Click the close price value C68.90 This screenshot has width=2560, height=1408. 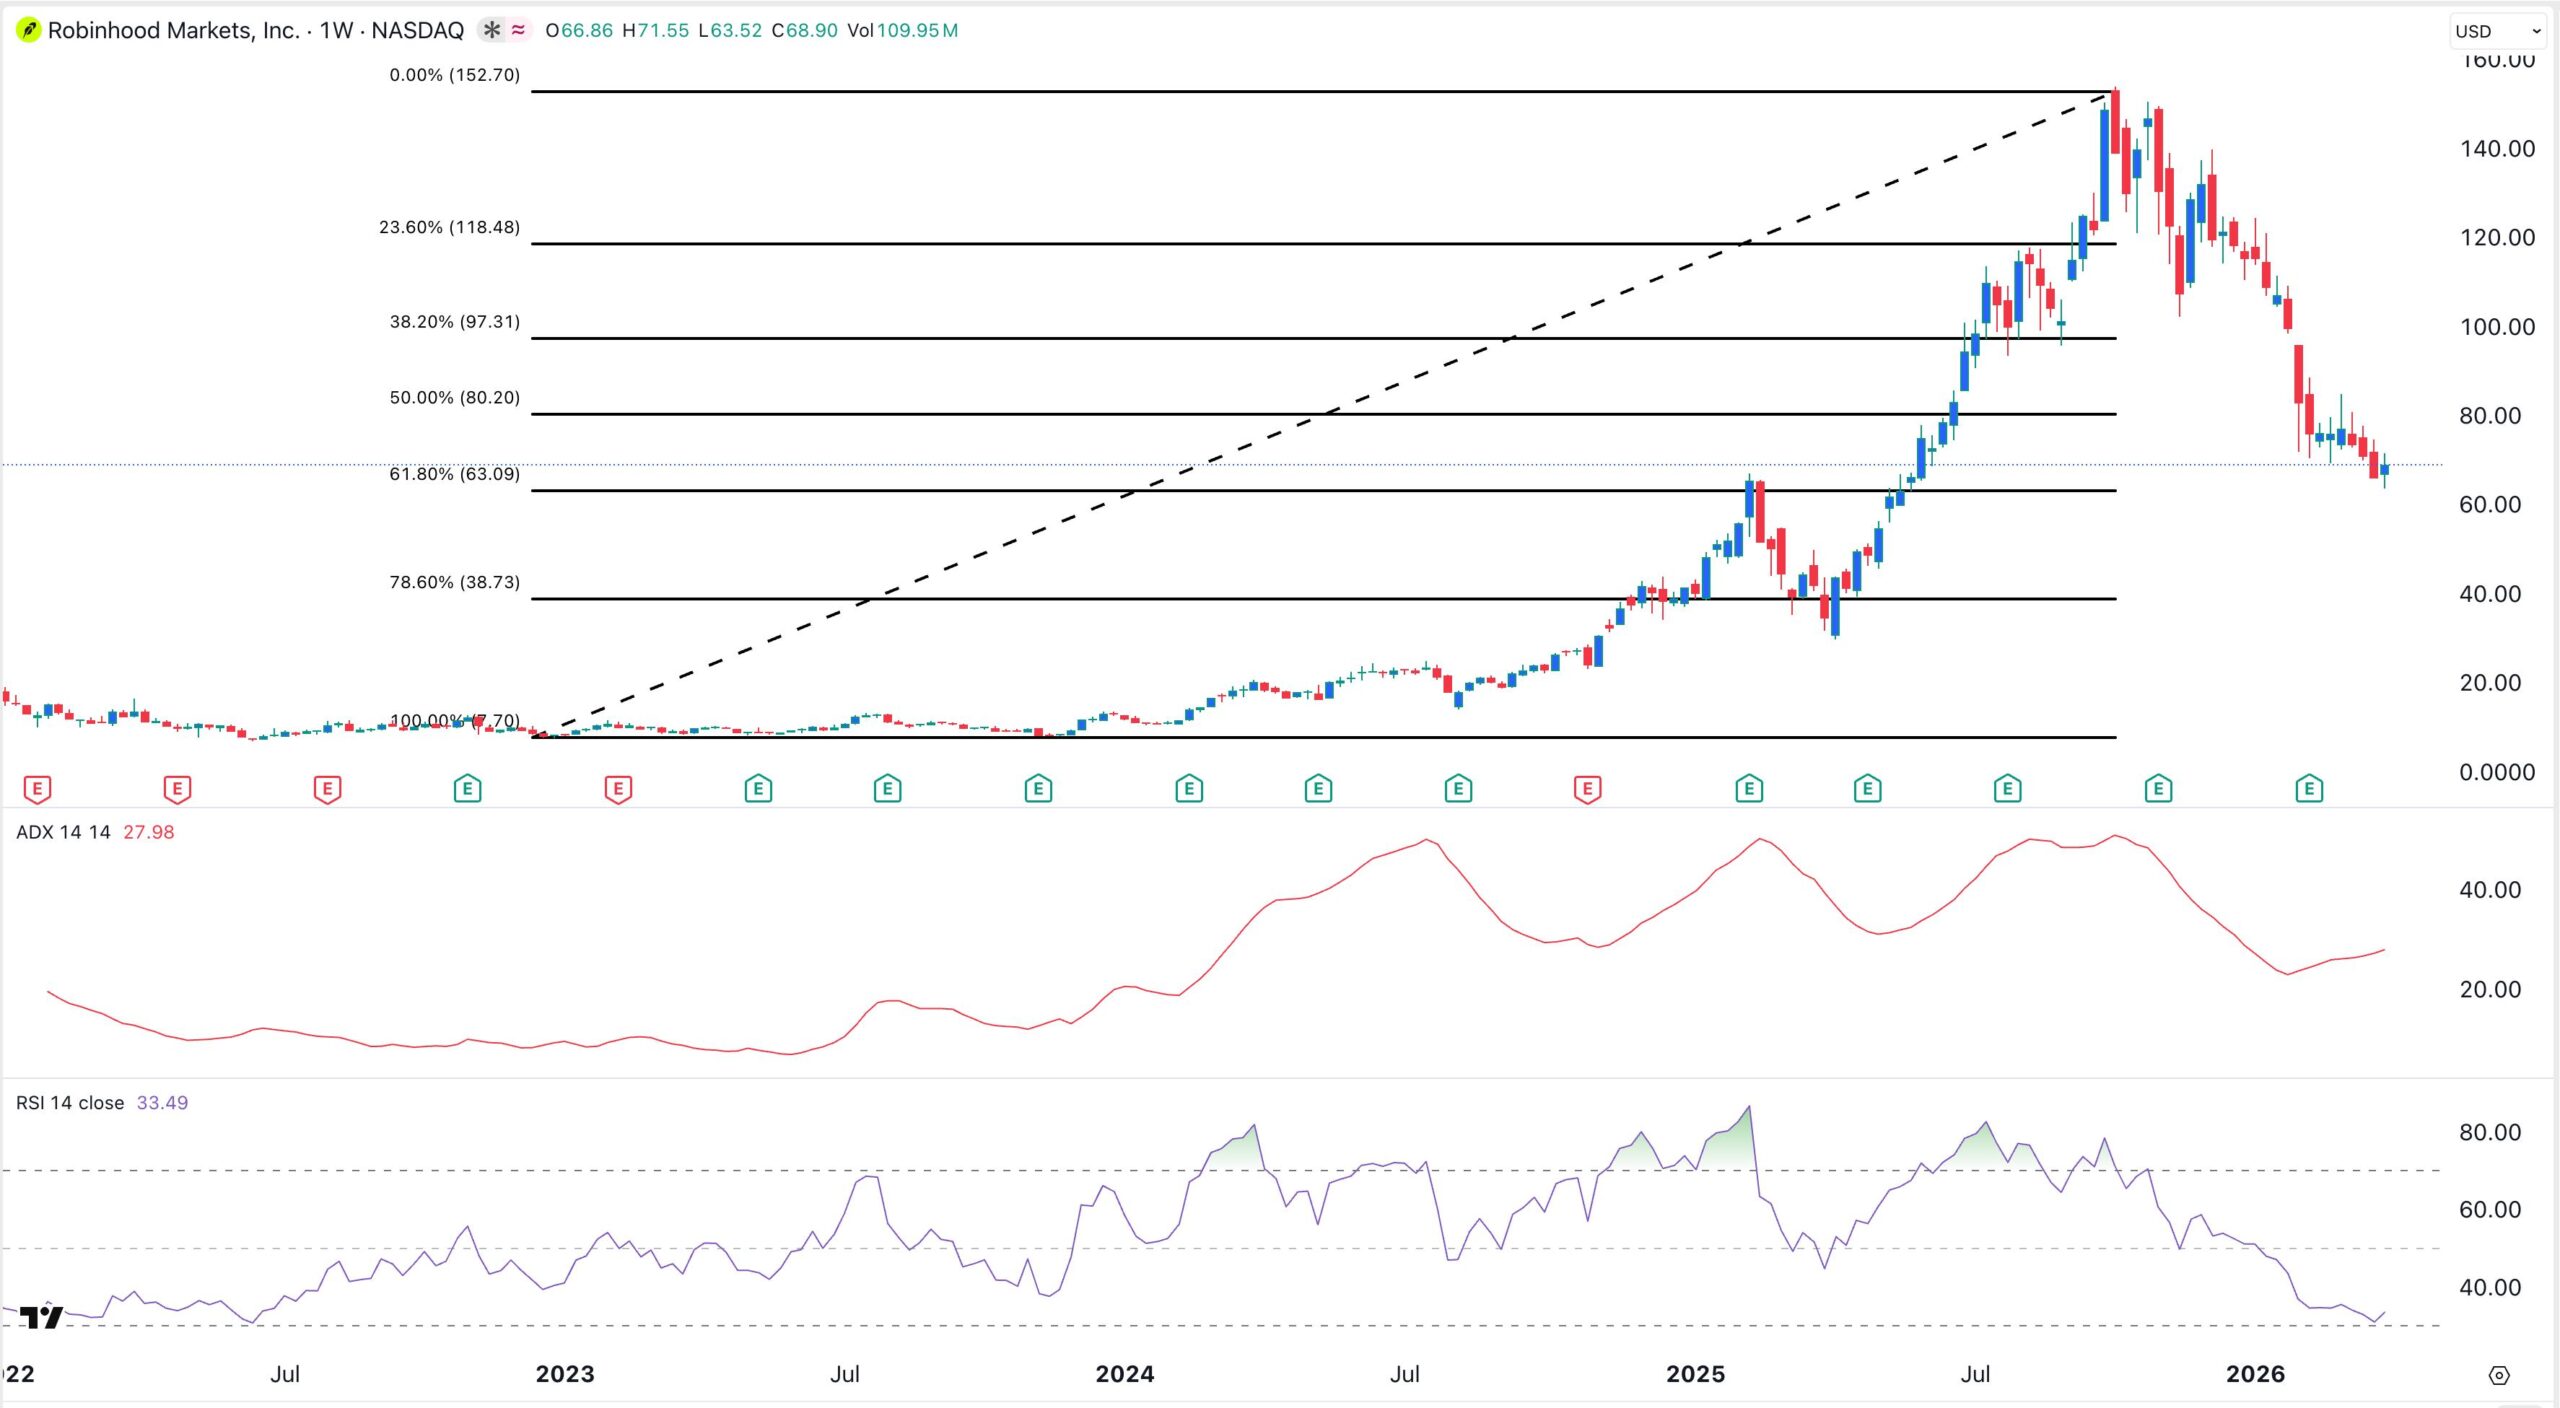[x=805, y=31]
